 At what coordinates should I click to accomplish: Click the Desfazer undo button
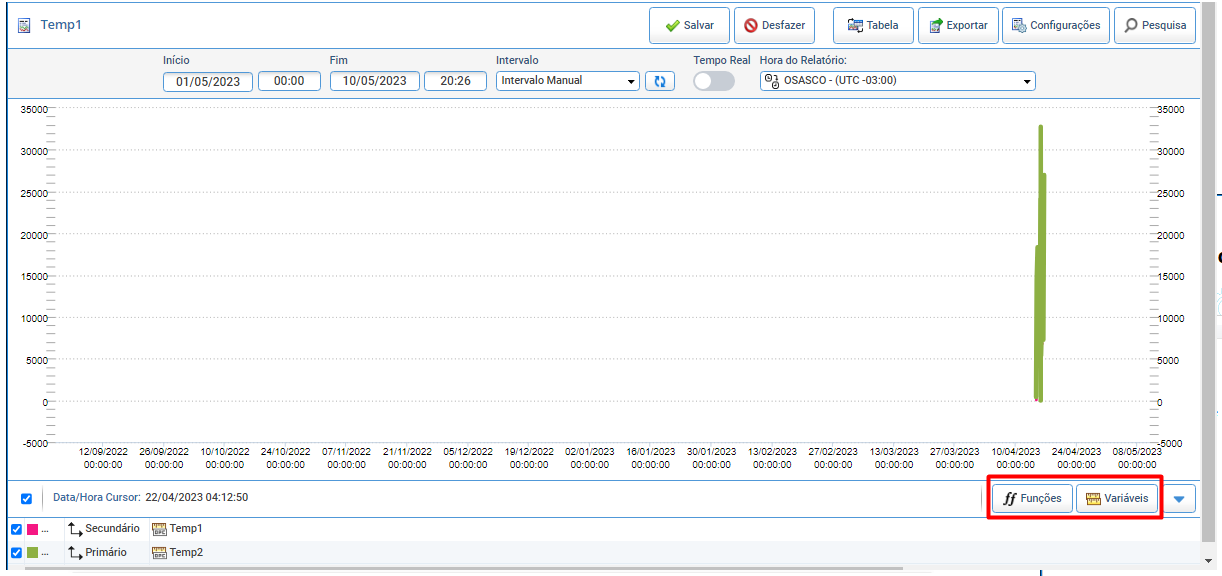click(774, 26)
